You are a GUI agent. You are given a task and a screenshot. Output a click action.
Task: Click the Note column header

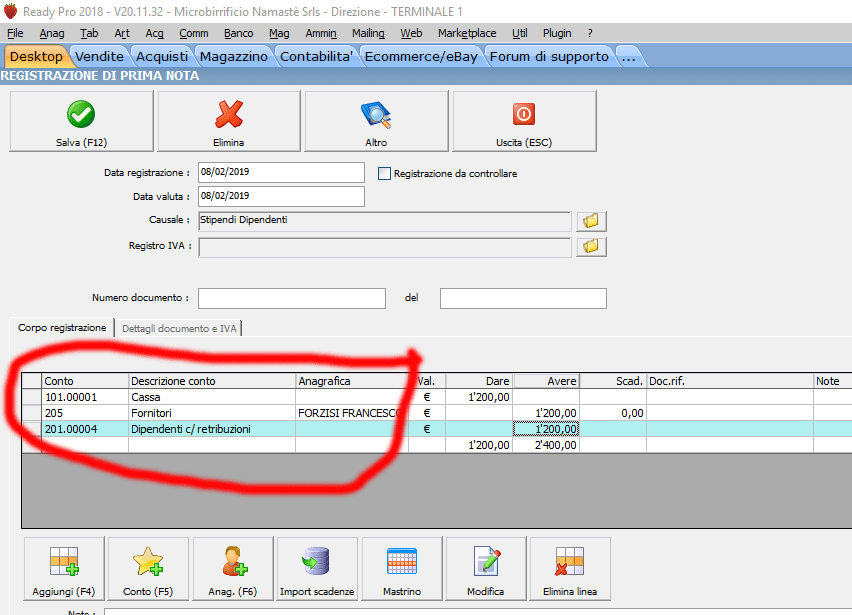tap(832, 381)
